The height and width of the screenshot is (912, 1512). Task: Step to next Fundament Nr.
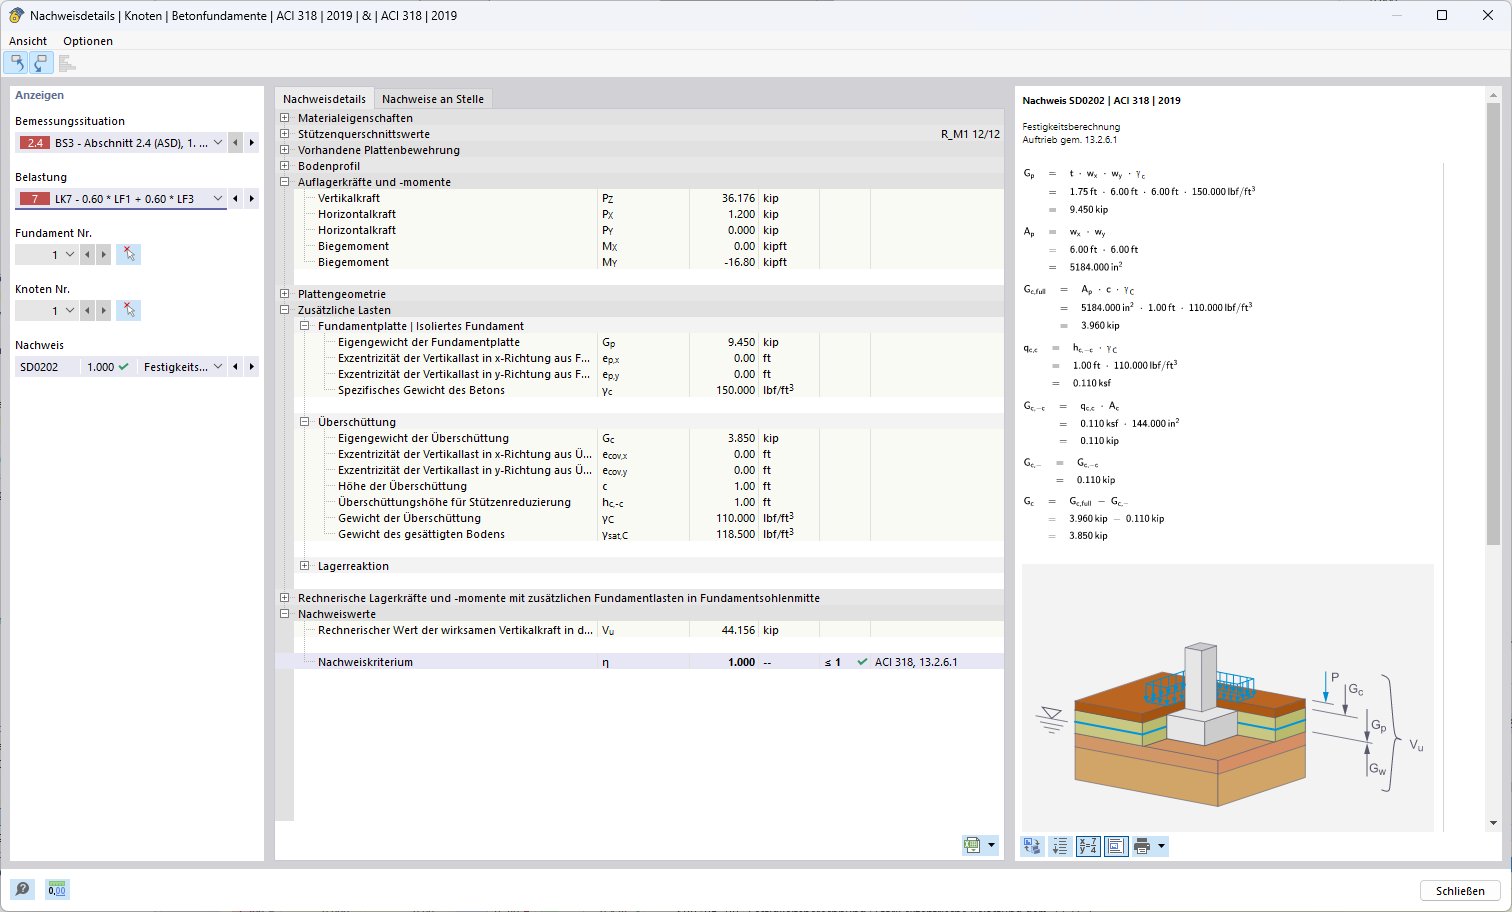click(x=103, y=255)
